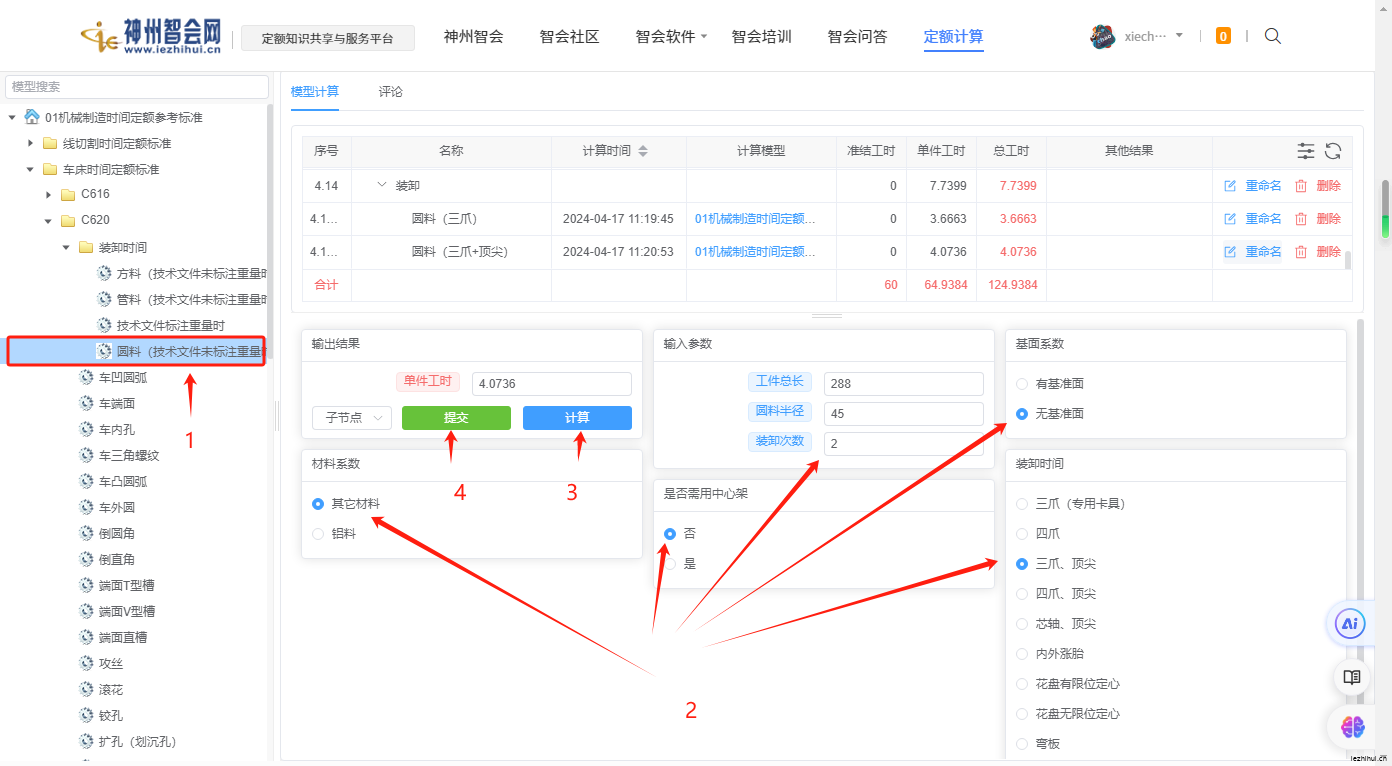Choose 三爪、顶尖 radio option
1392x766 pixels.
1022,564
